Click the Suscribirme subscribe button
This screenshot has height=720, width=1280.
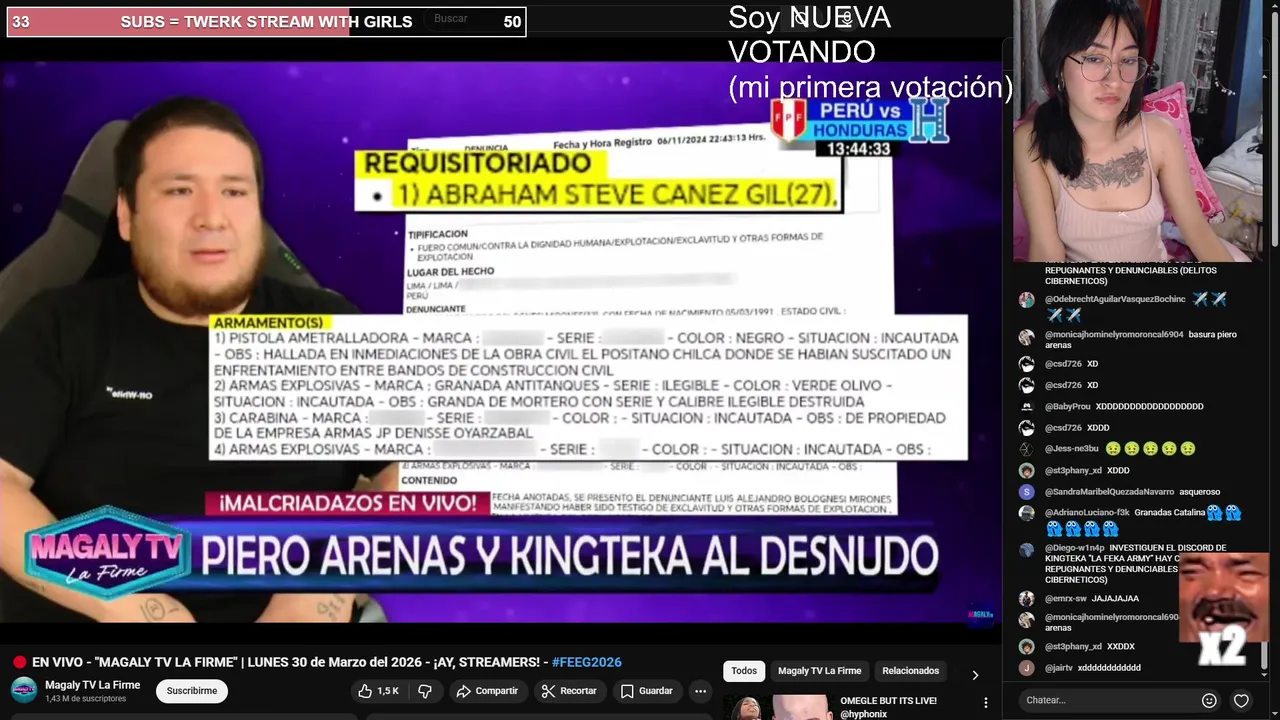[192, 691]
